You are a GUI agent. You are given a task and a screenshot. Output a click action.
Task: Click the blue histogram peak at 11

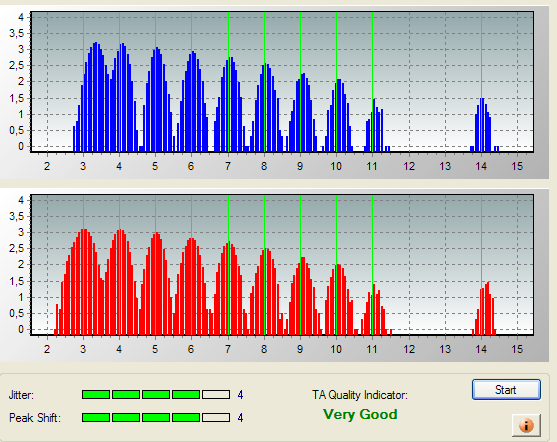(377, 125)
